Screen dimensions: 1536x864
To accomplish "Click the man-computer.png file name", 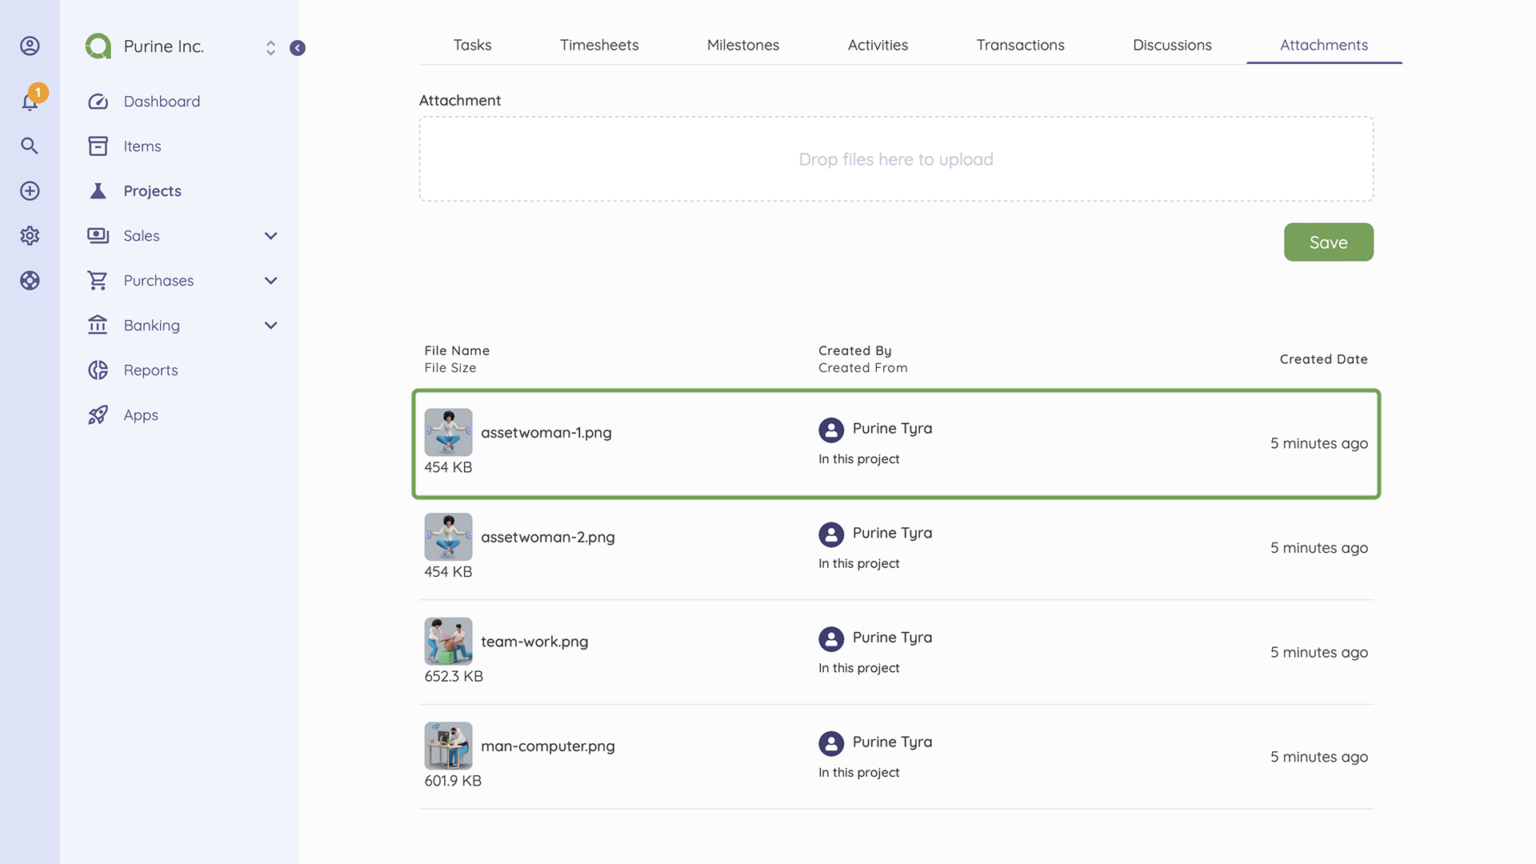I will [548, 746].
